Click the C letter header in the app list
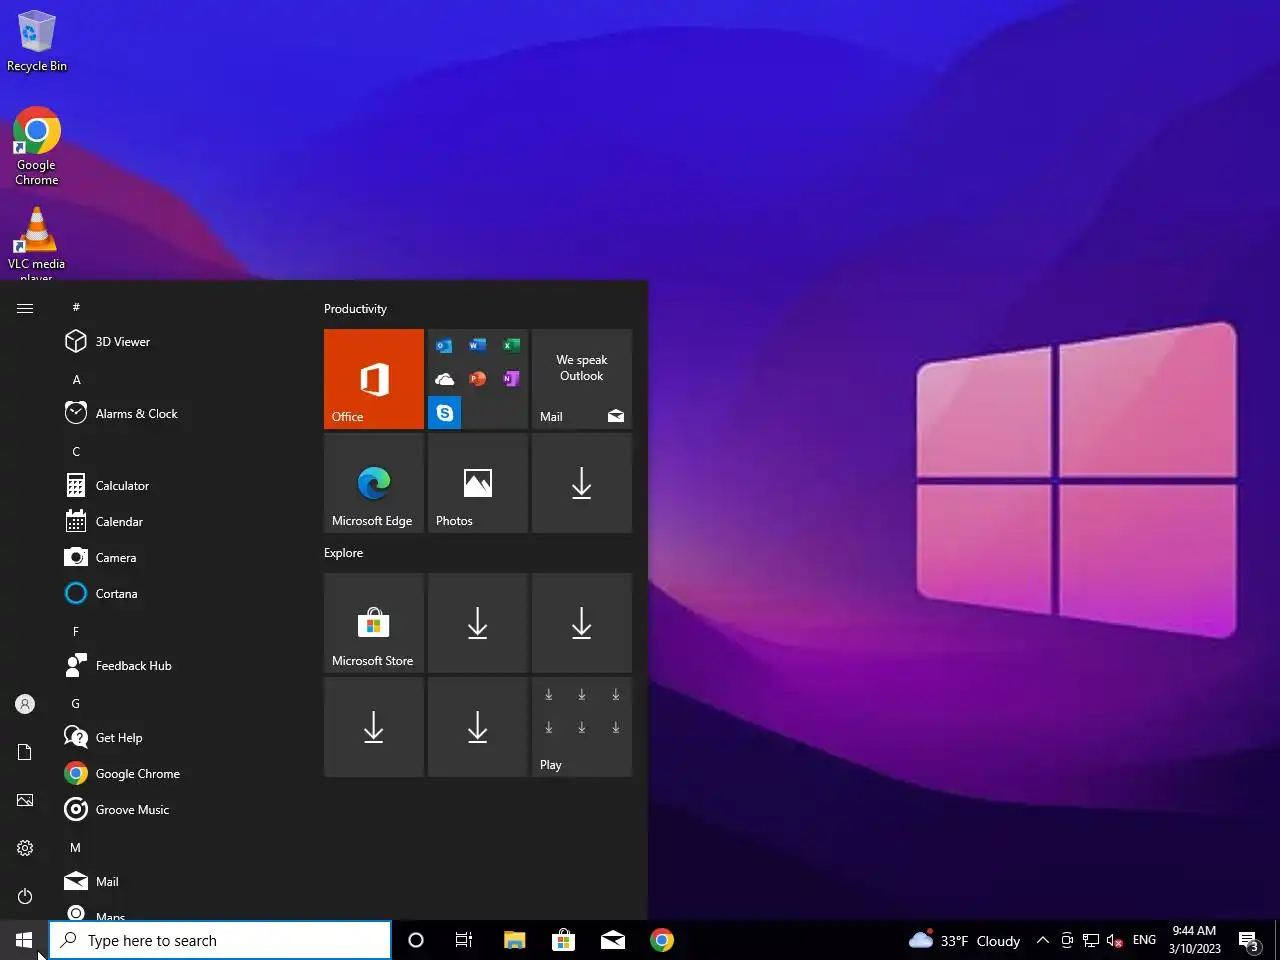 (76, 451)
